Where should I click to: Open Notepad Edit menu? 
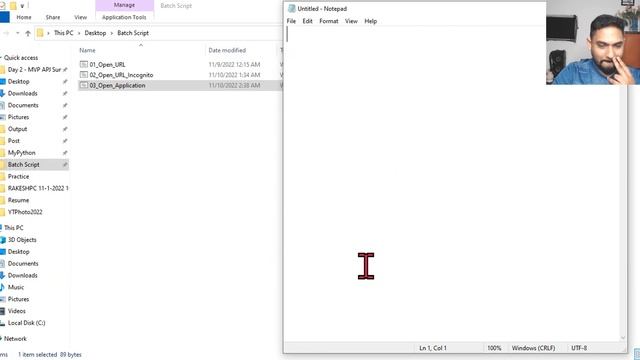[307, 21]
